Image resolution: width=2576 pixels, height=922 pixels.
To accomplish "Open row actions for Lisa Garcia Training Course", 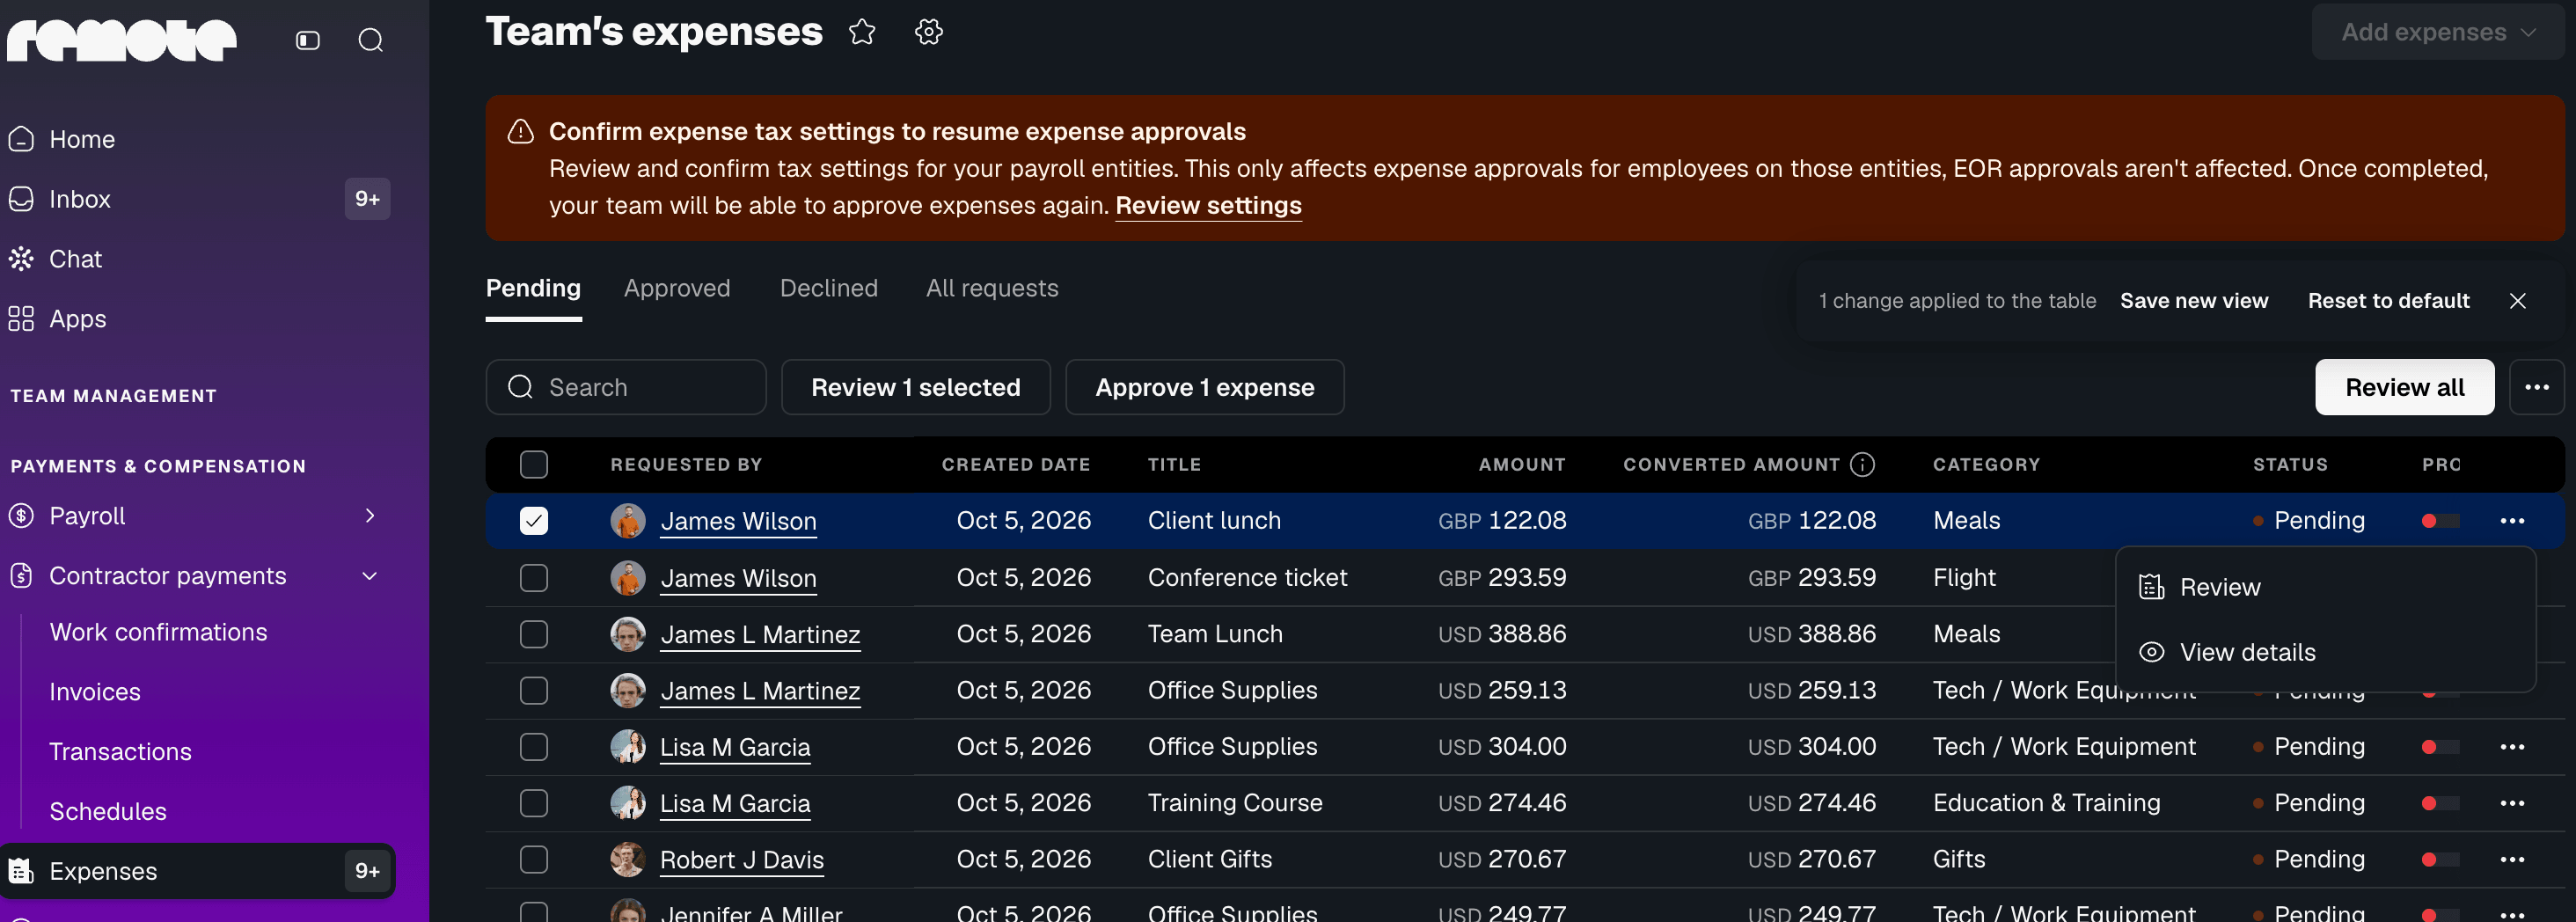I will tap(2512, 803).
